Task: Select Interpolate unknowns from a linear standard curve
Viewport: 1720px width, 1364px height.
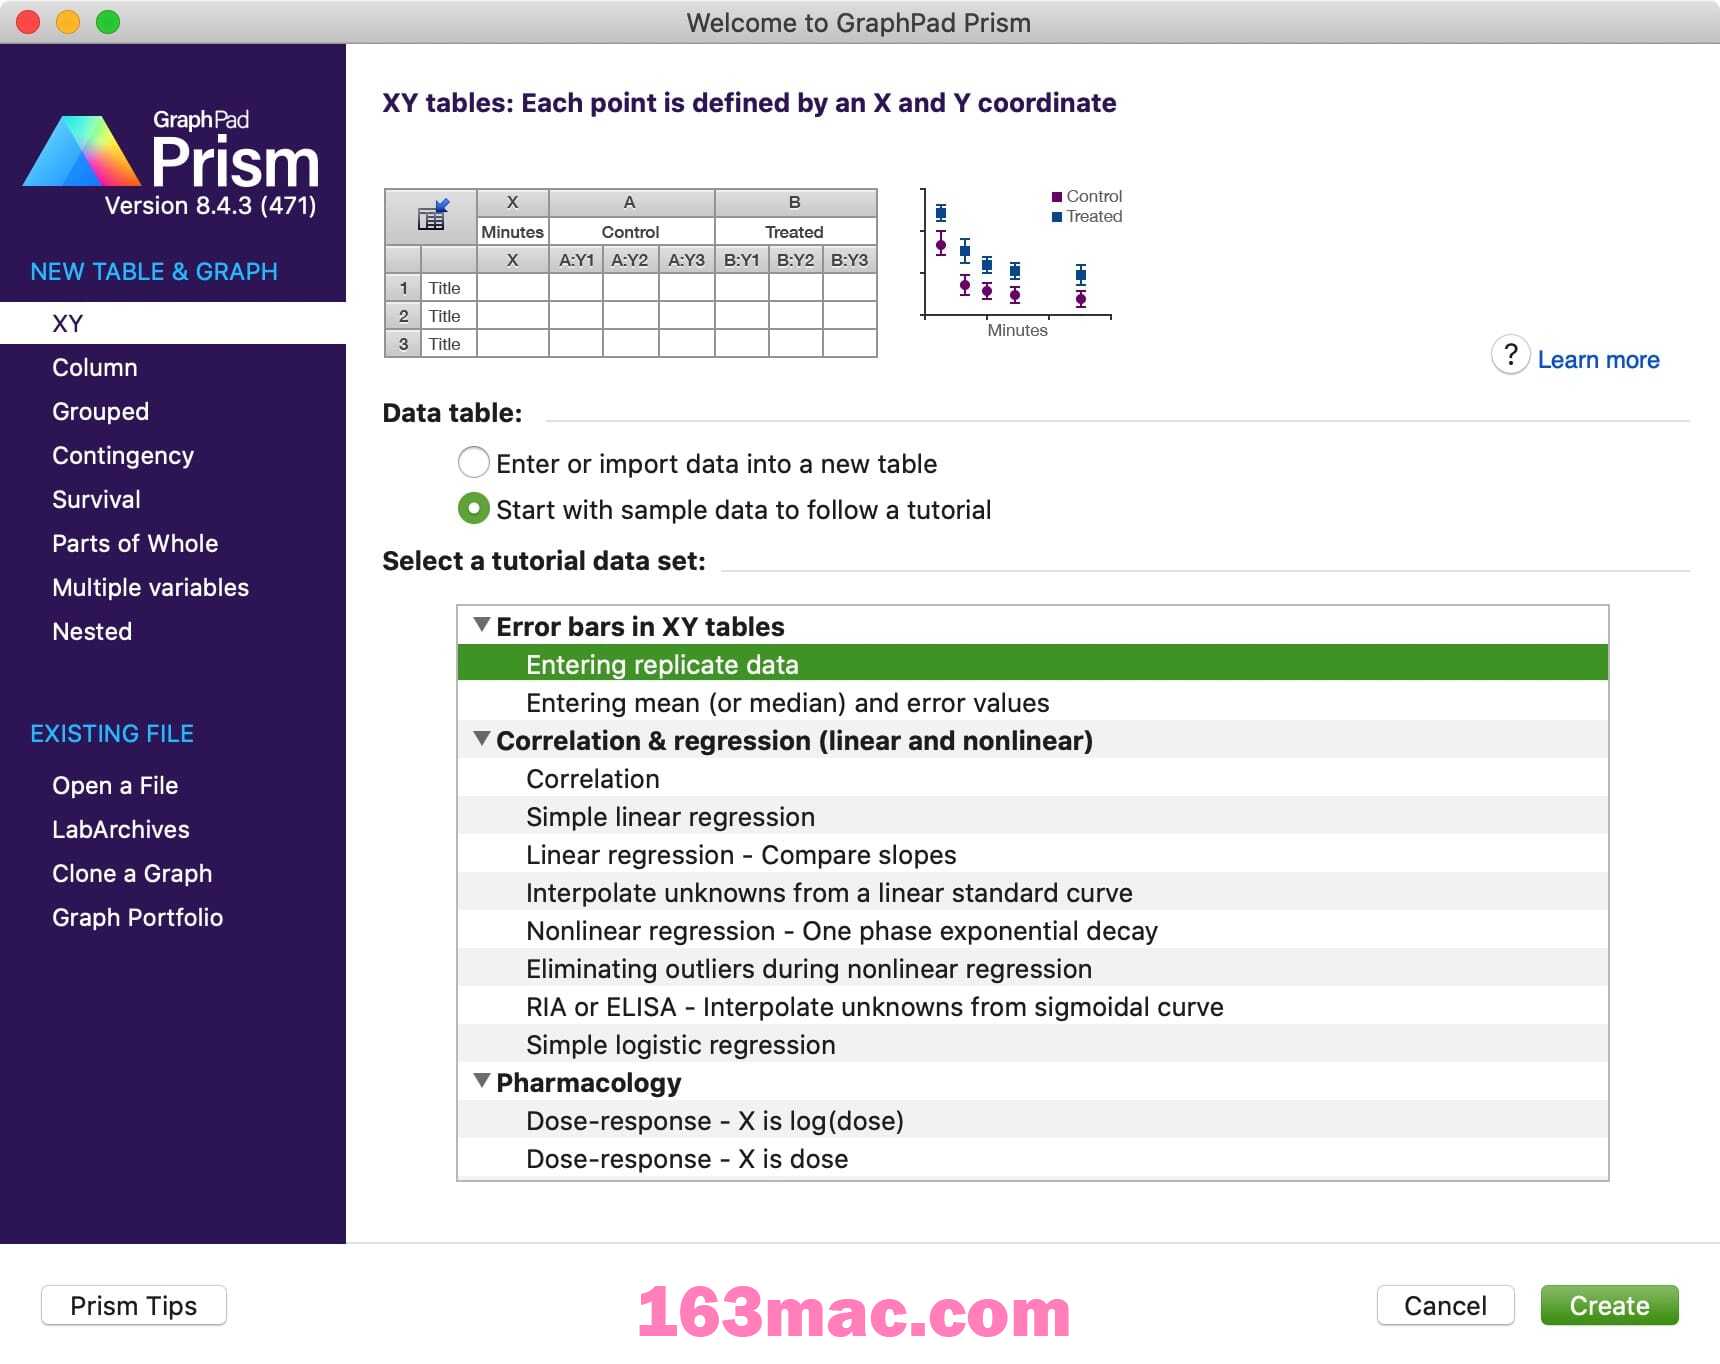Action: tap(1032, 892)
